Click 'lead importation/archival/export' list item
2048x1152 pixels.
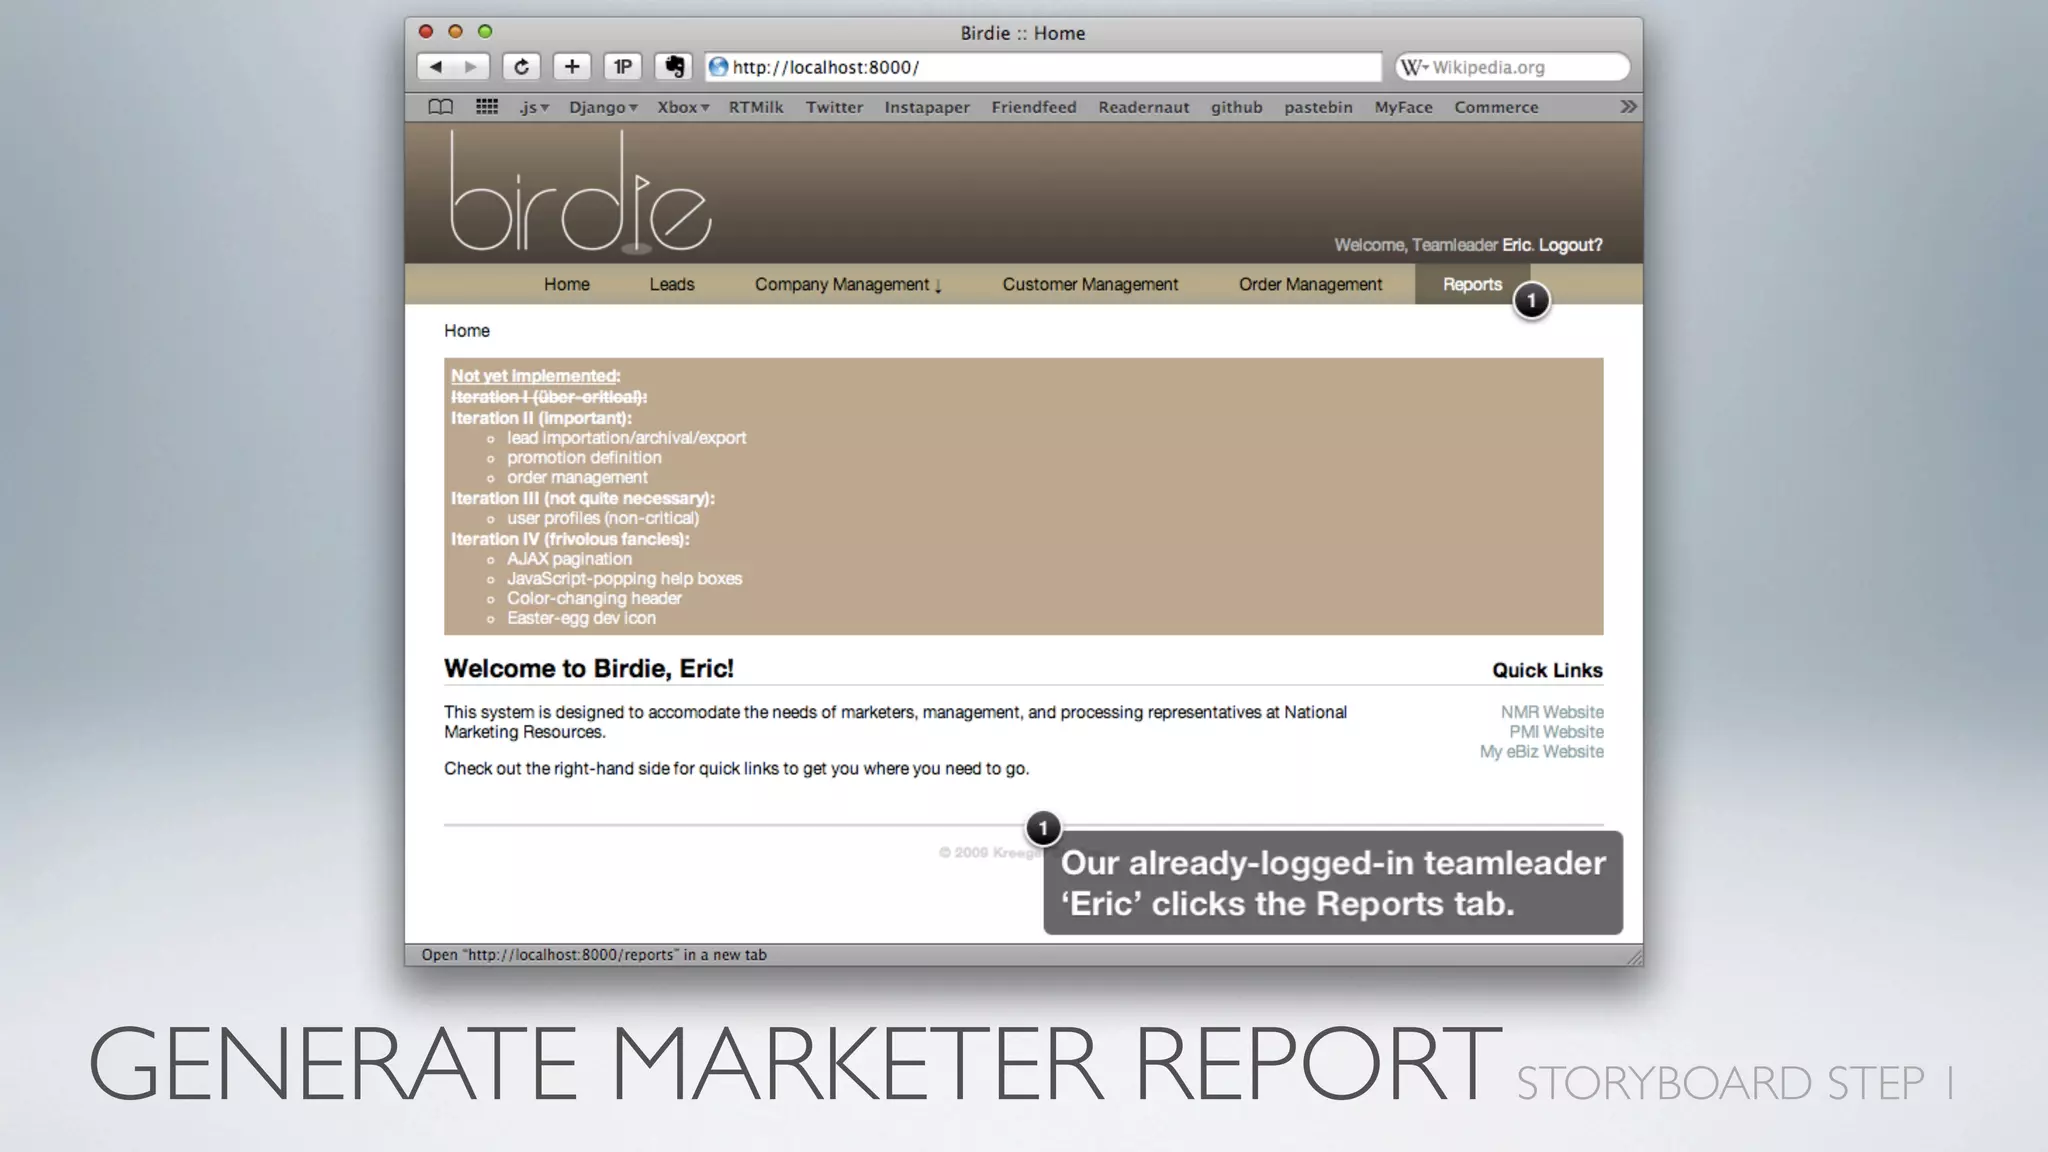pos(626,438)
